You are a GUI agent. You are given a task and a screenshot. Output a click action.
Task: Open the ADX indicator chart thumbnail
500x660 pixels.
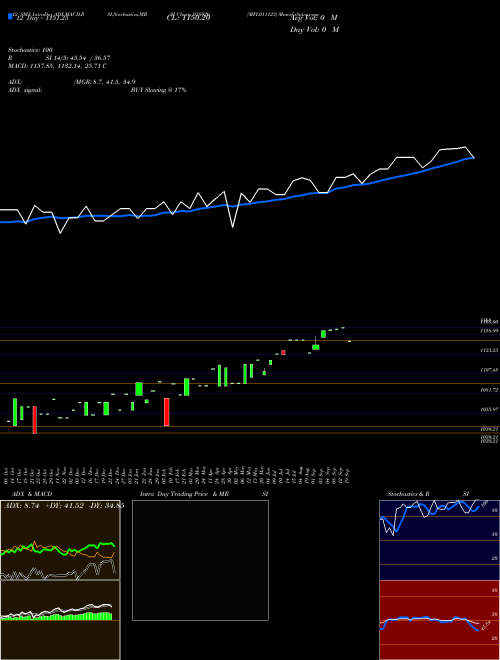pyautogui.click(x=60, y=540)
